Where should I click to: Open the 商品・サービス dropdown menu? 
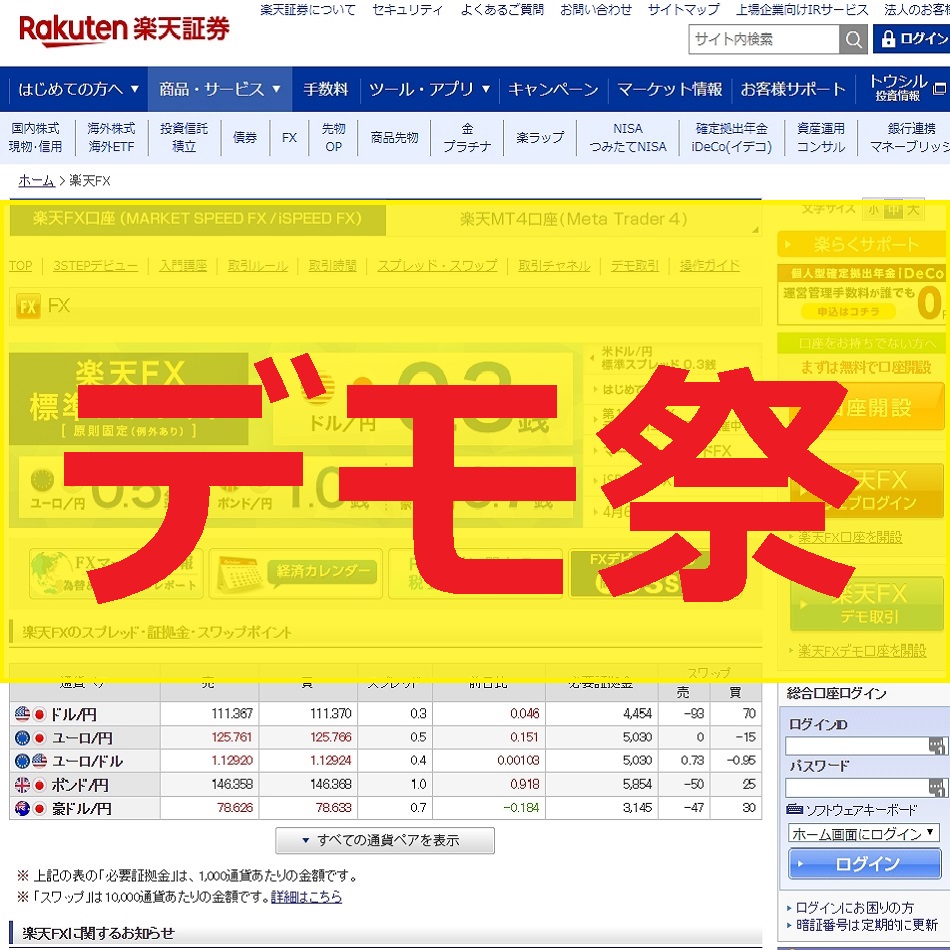pyautogui.click(x=220, y=90)
